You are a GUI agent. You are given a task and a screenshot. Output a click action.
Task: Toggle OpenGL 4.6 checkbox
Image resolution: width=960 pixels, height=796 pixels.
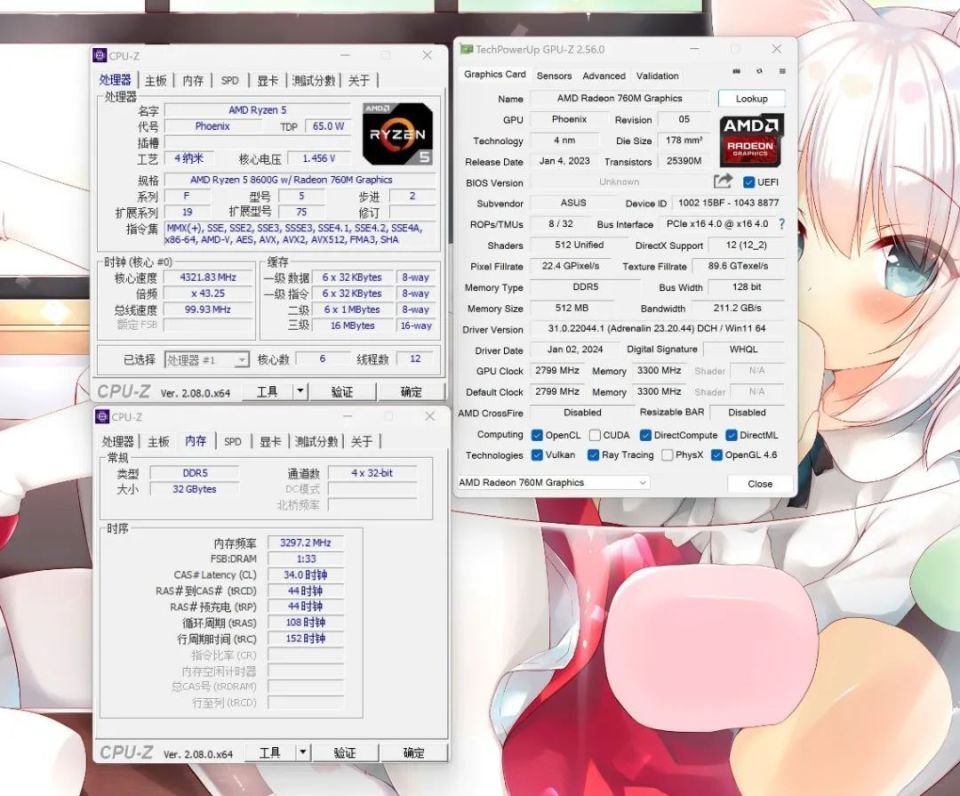716,455
